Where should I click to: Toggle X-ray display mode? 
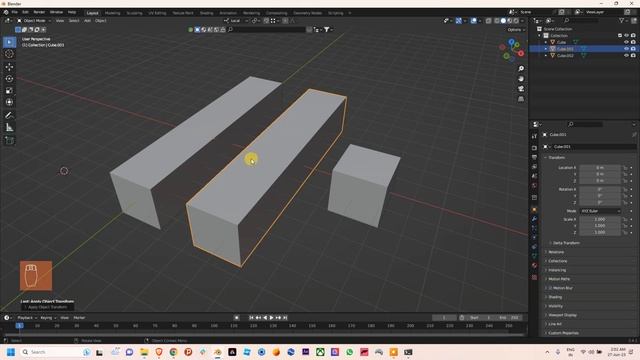(x=489, y=21)
